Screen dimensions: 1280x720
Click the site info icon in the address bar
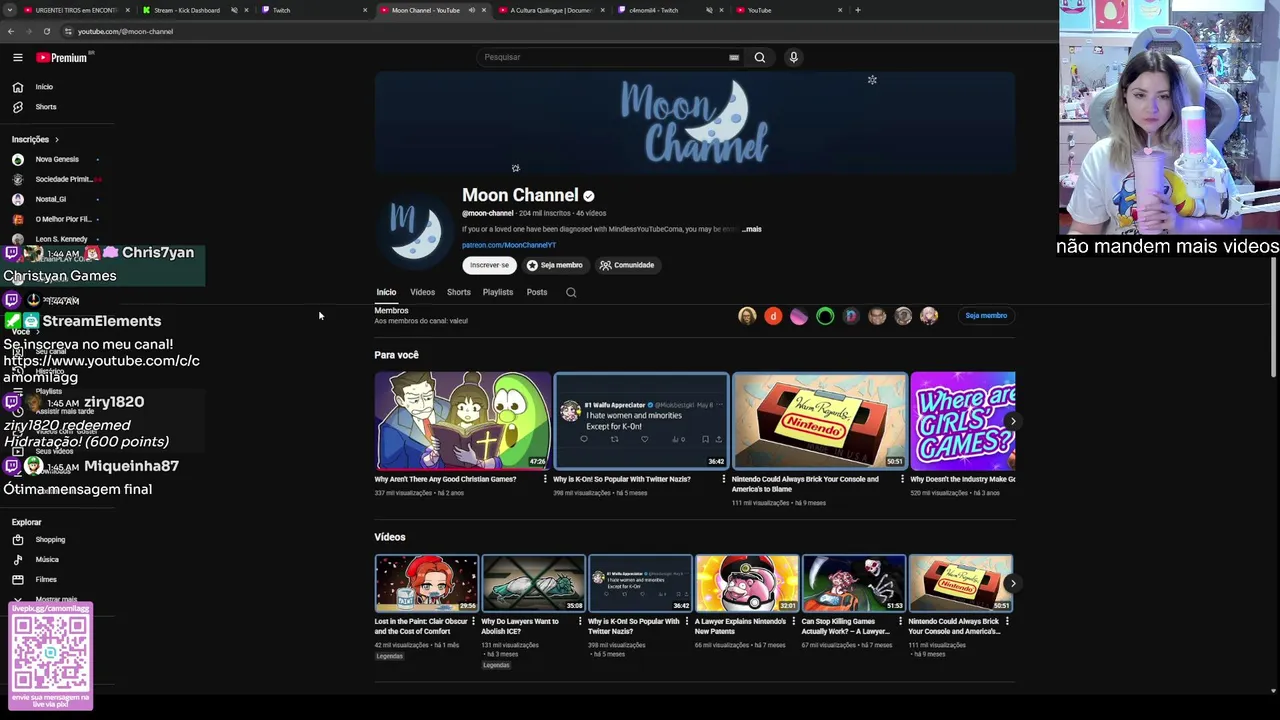[x=68, y=31]
